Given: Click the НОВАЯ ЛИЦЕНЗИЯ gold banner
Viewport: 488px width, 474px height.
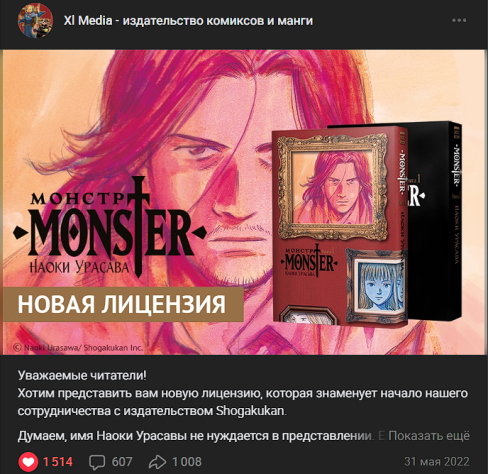Looking at the screenshot, I should tap(123, 304).
